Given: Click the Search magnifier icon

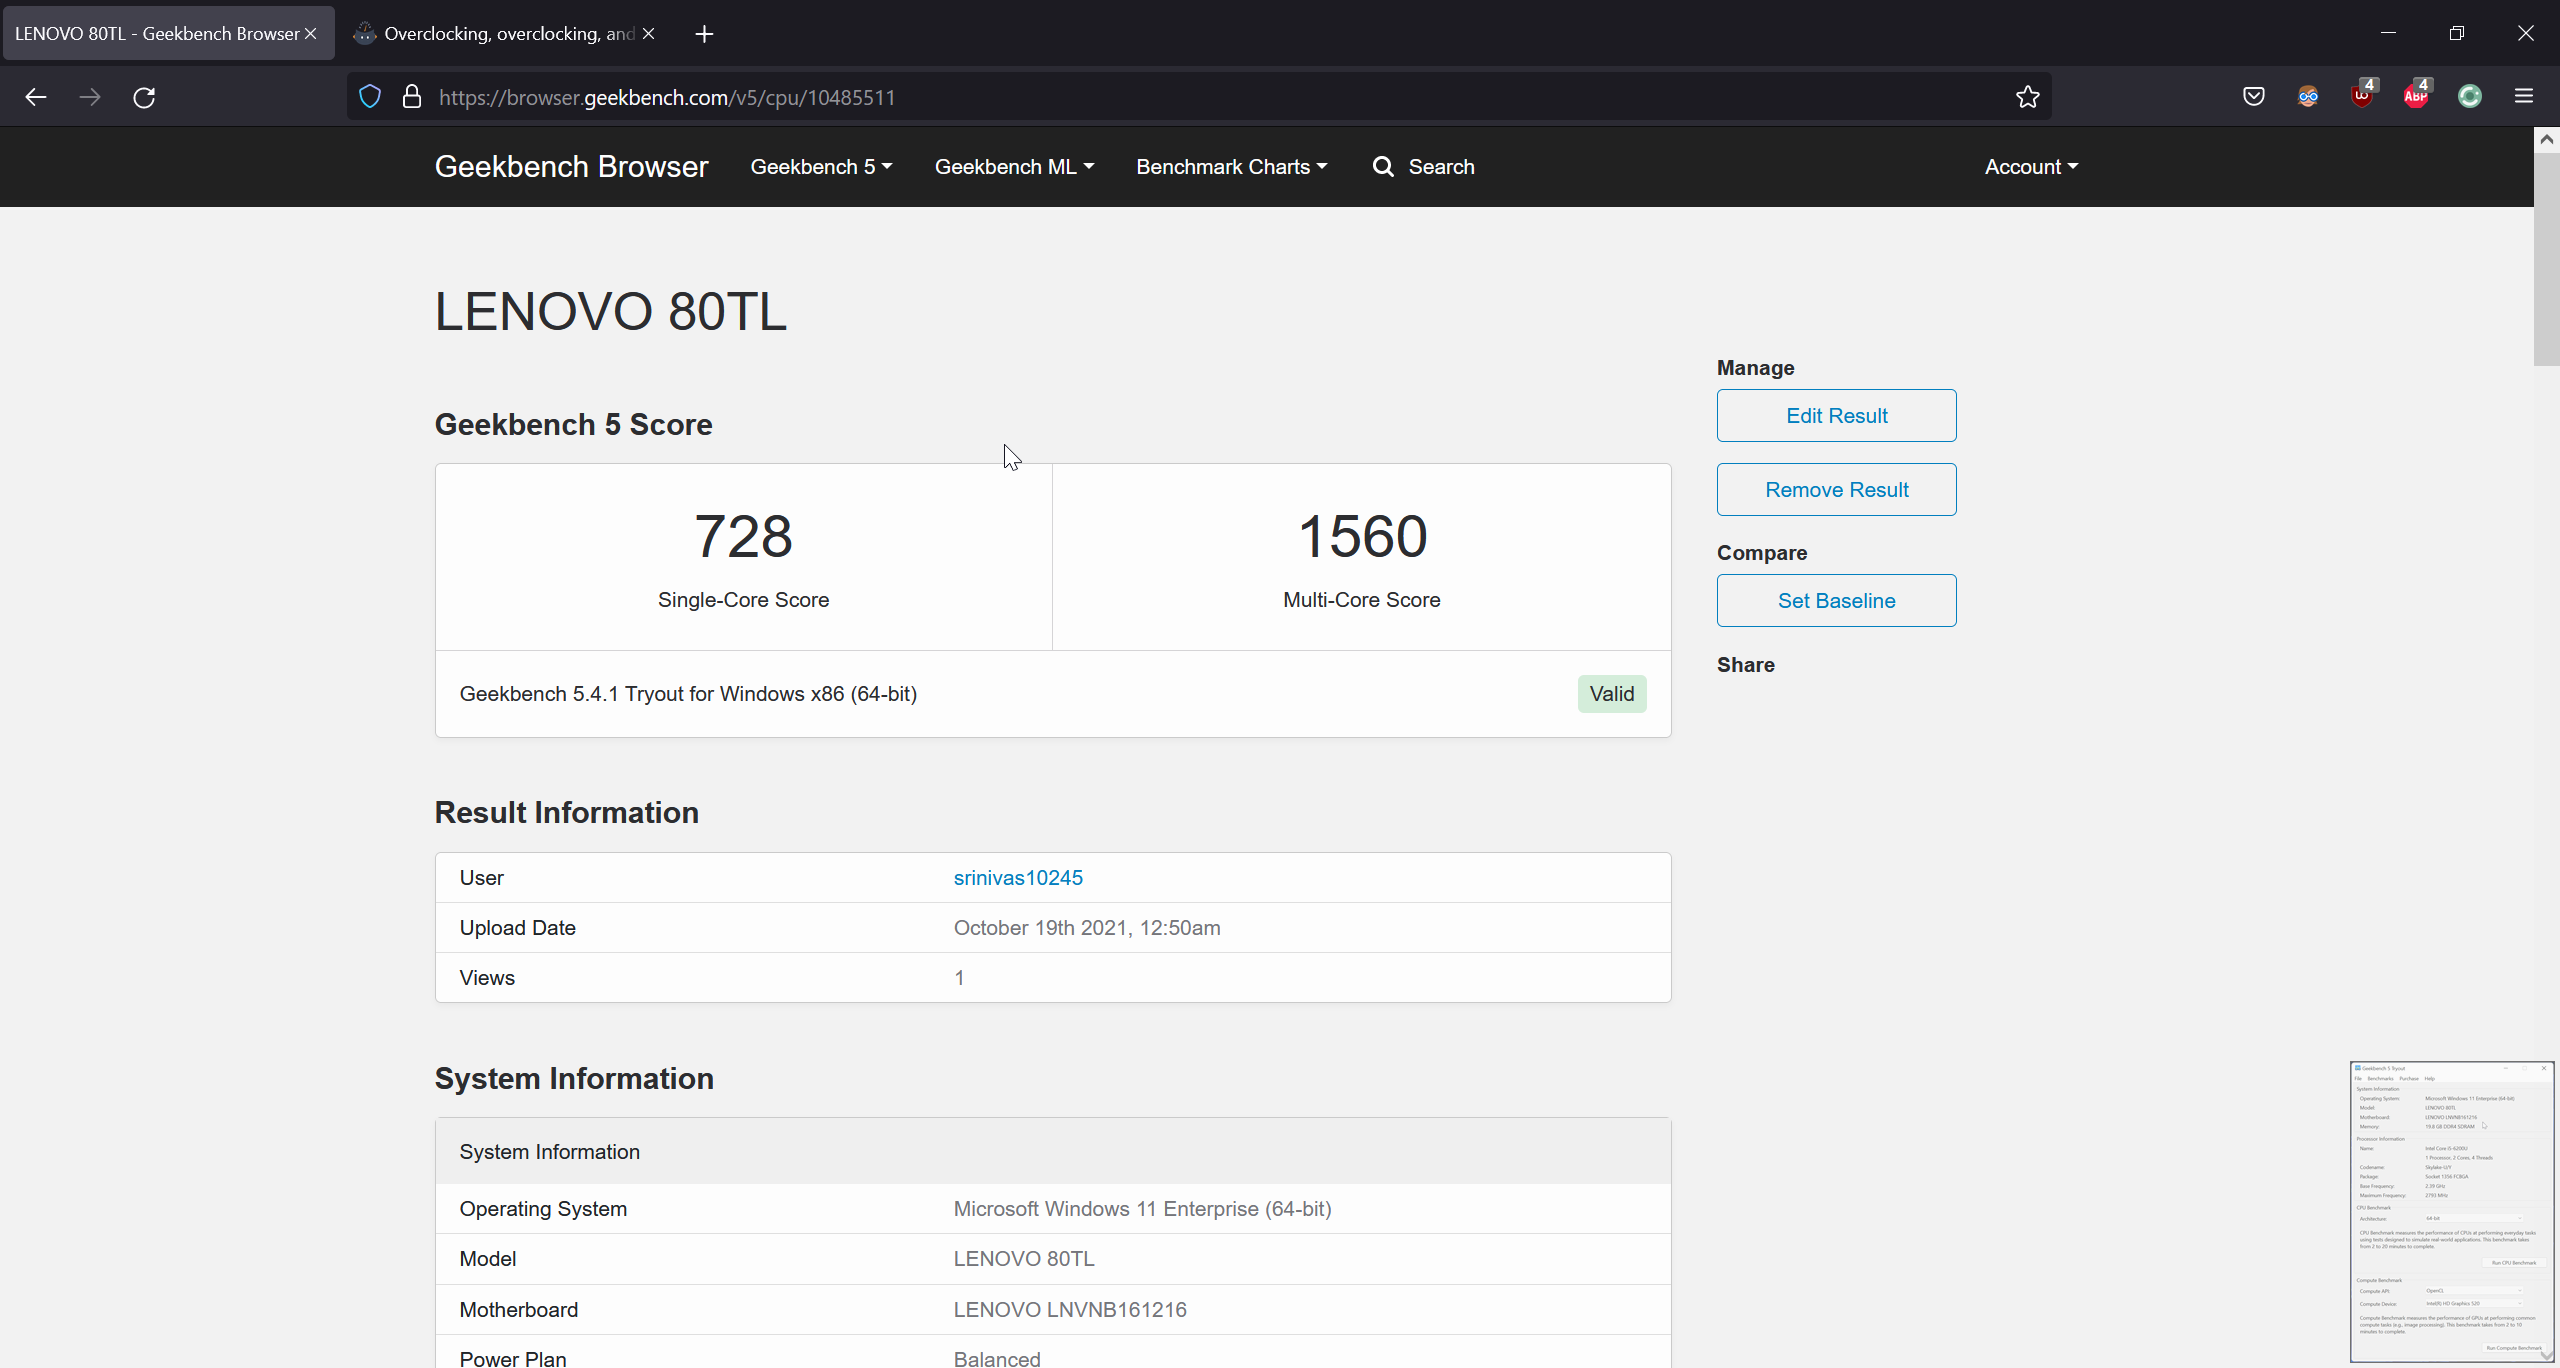Looking at the screenshot, I should (1383, 167).
